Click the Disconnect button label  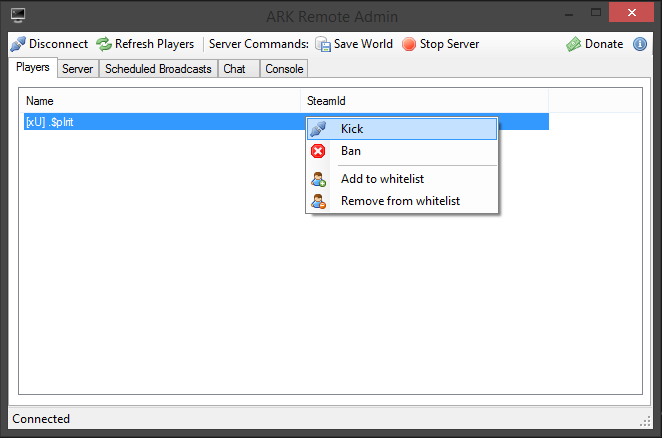58,44
